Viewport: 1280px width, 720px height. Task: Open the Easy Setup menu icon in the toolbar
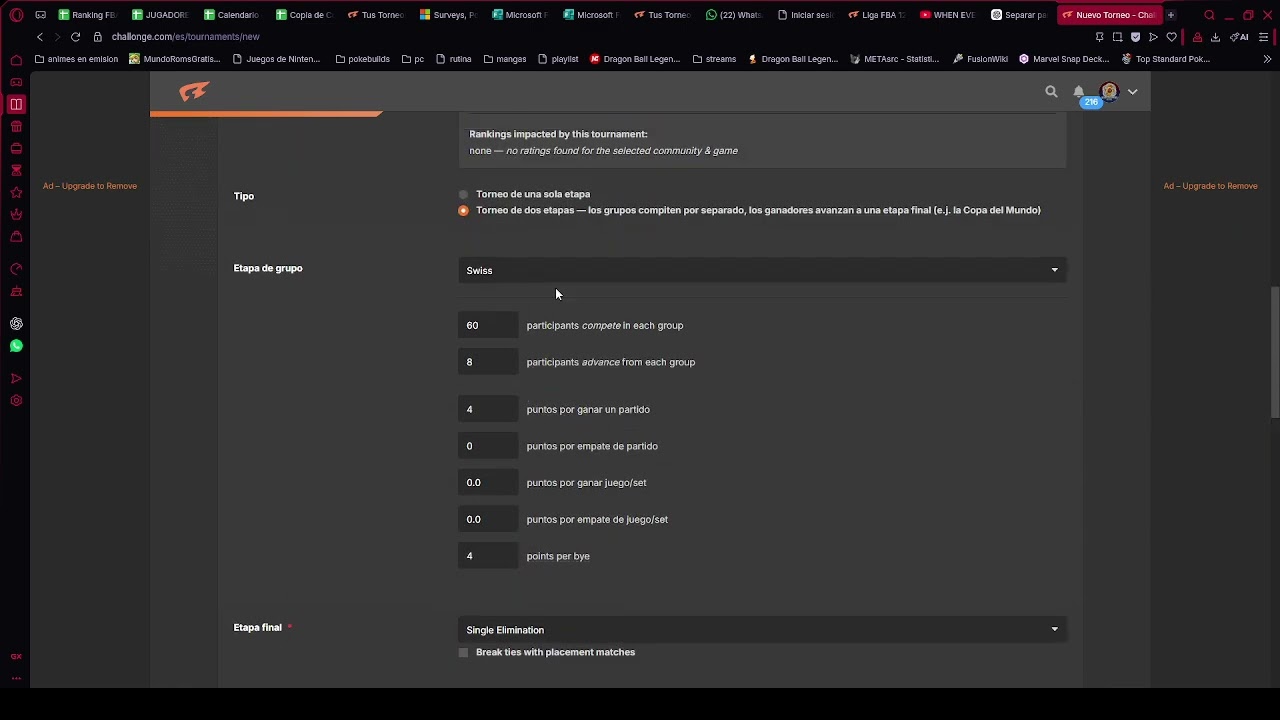pyautogui.click(x=1264, y=37)
